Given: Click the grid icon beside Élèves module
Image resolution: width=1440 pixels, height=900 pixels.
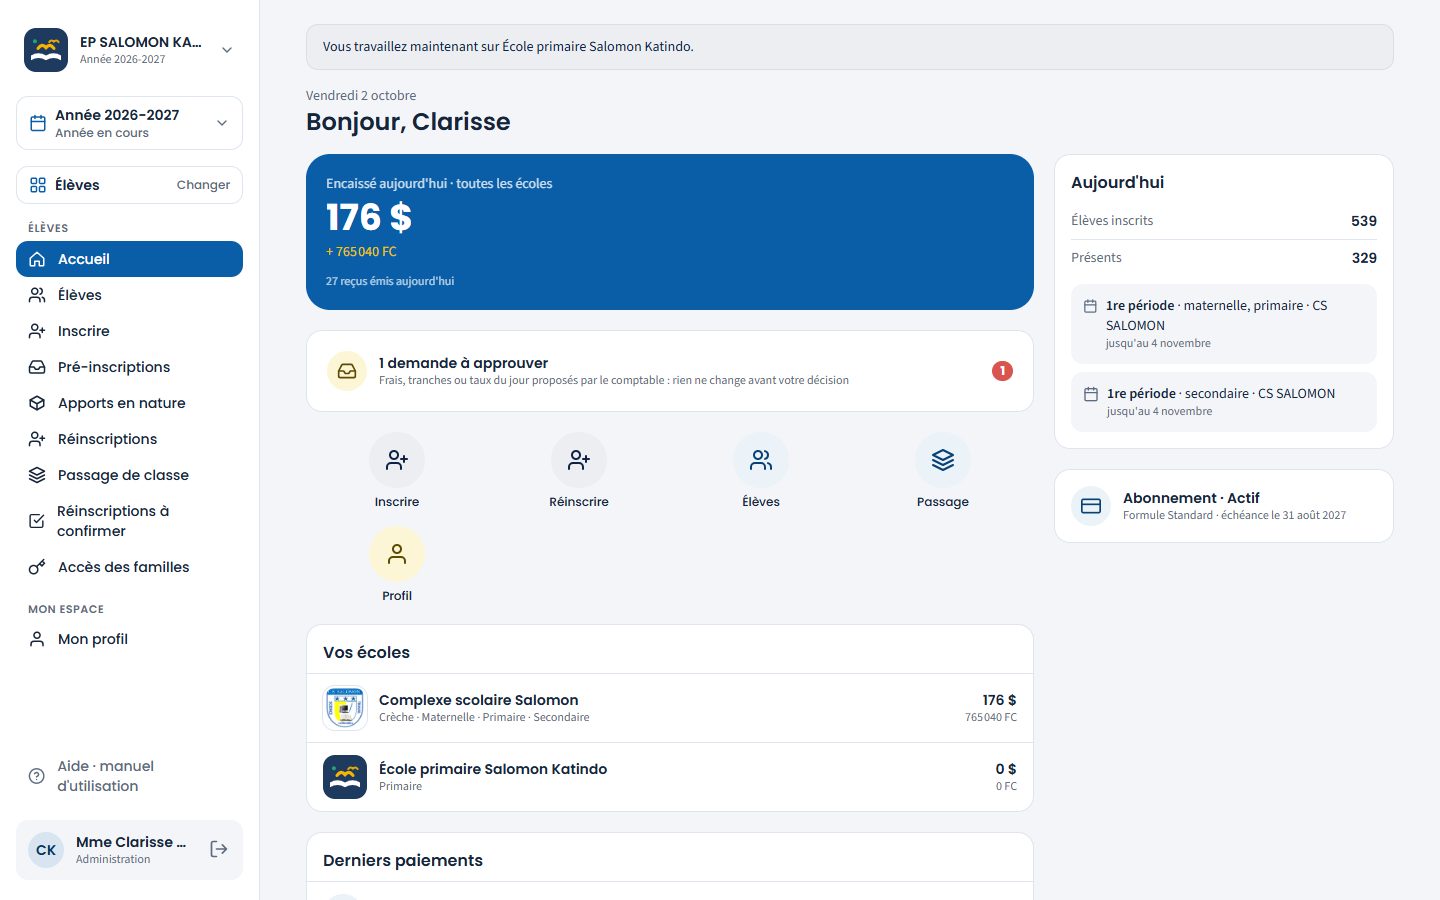Looking at the screenshot, I should tap(38, 185).
